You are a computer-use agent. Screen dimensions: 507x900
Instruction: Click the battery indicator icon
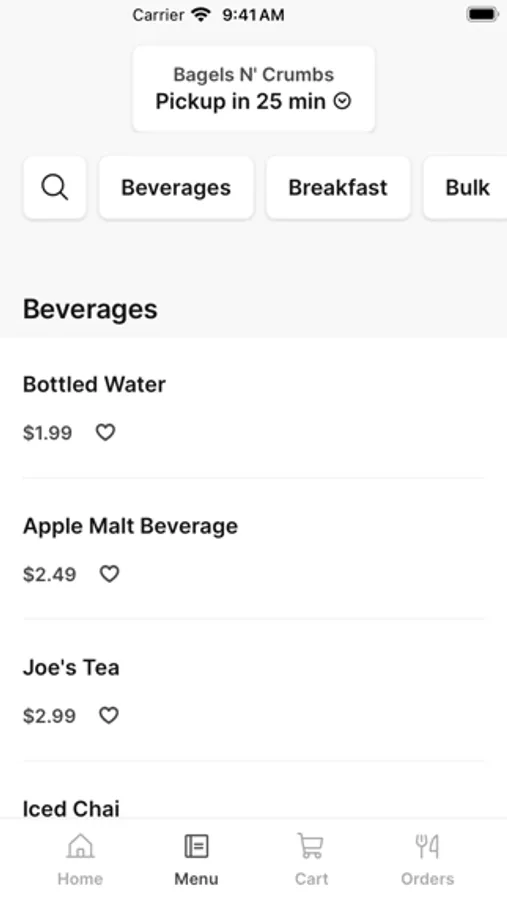482,14
